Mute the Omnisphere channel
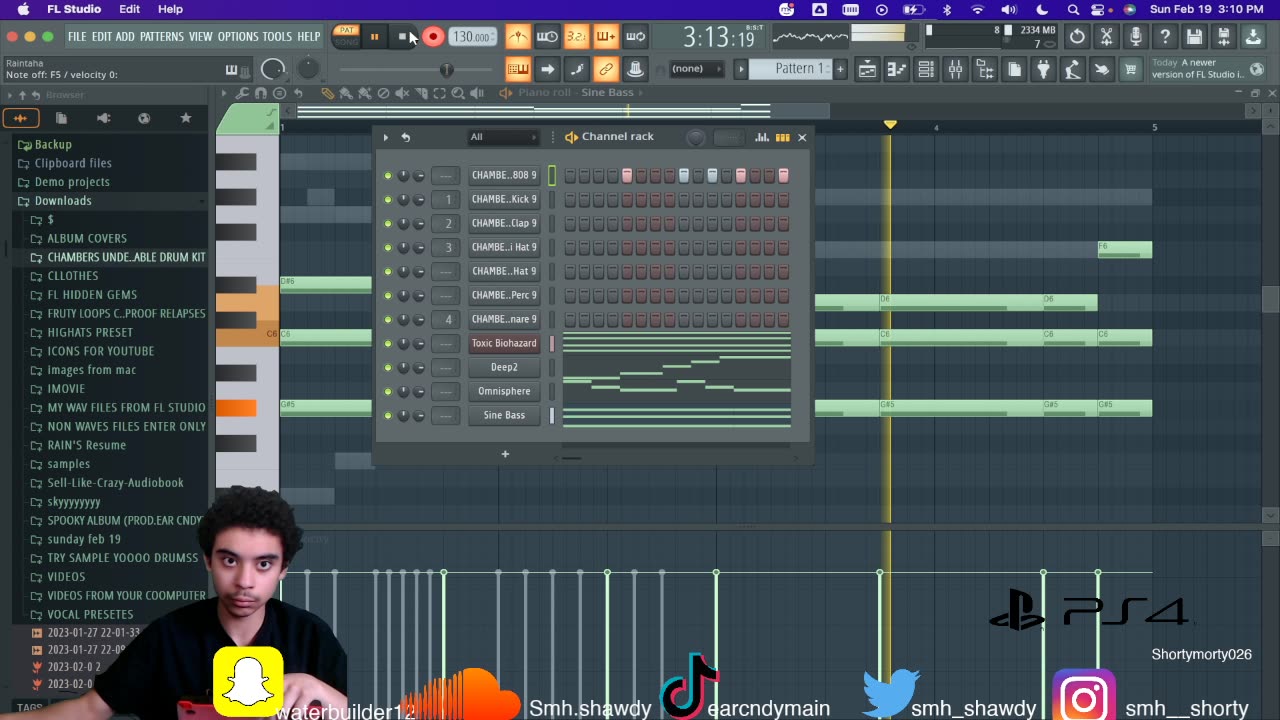 click(x=388, y=391)
